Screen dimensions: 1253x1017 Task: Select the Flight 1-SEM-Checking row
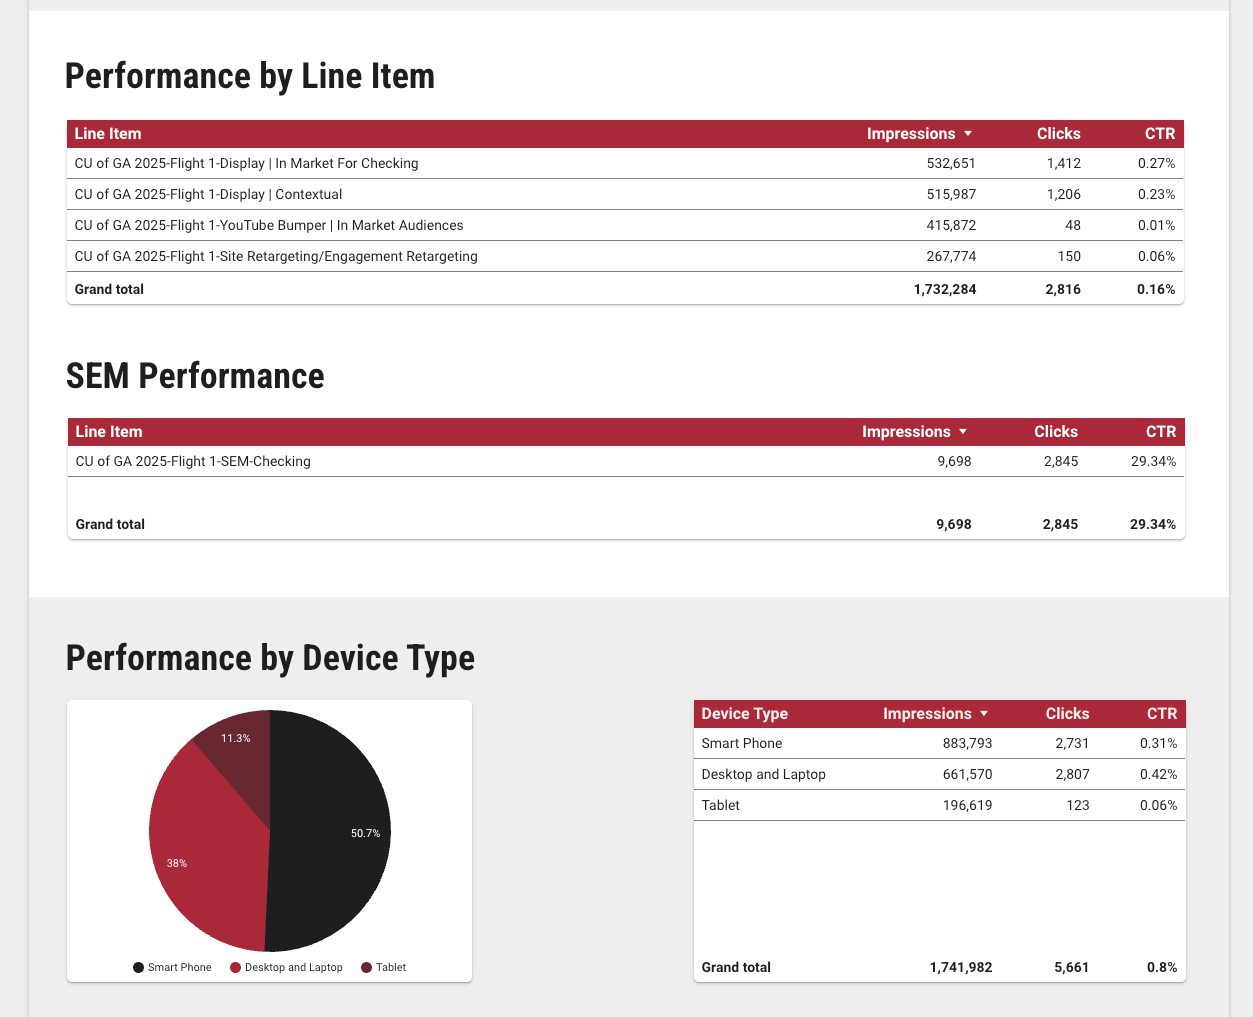point(193,461)
